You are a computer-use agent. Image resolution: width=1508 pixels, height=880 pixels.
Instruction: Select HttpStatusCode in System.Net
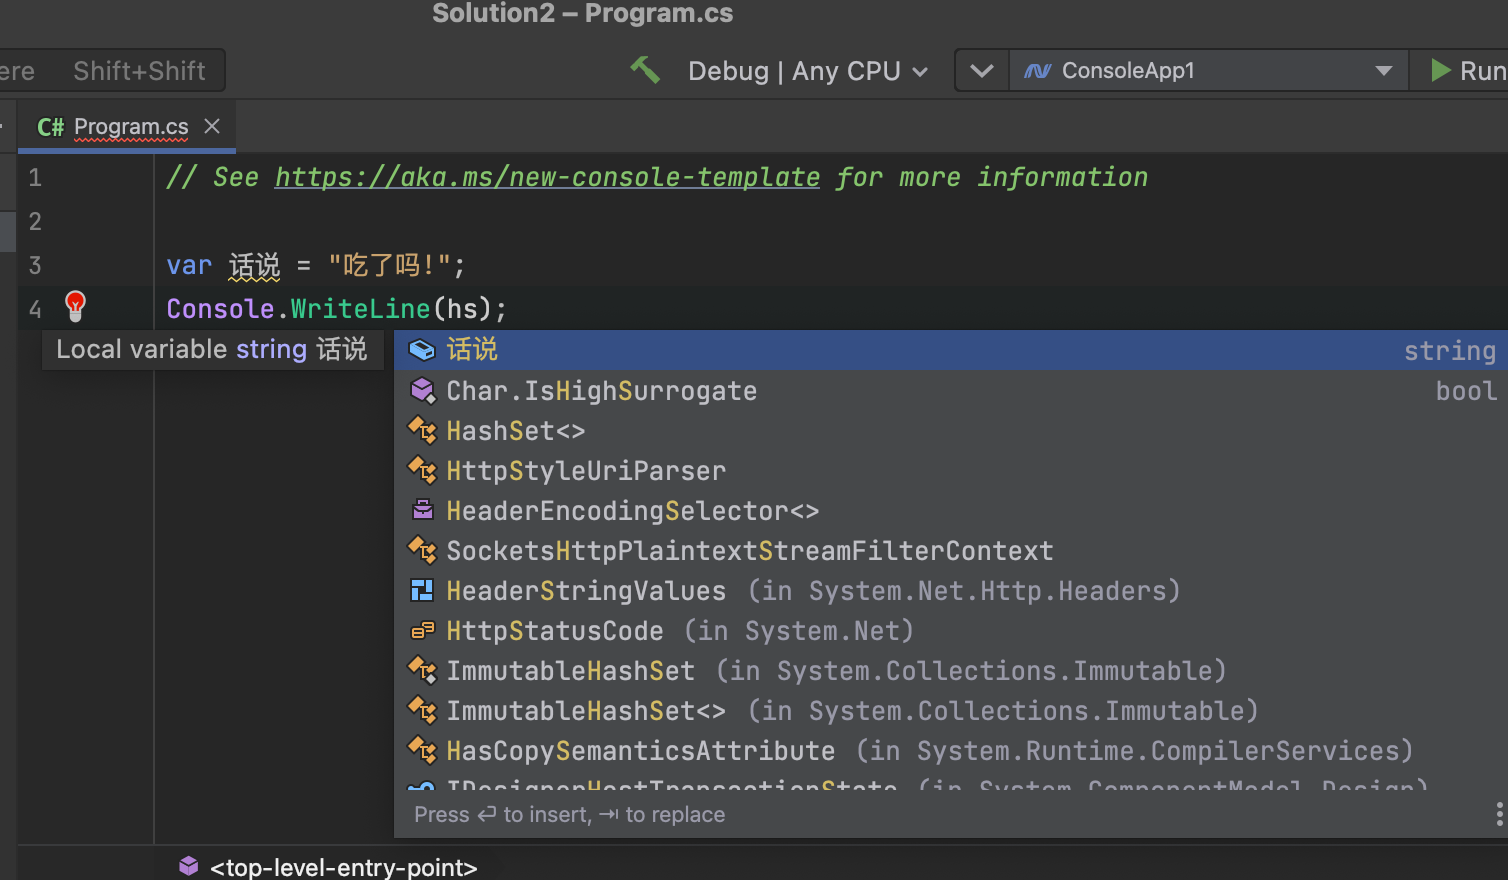pos(951,631)
